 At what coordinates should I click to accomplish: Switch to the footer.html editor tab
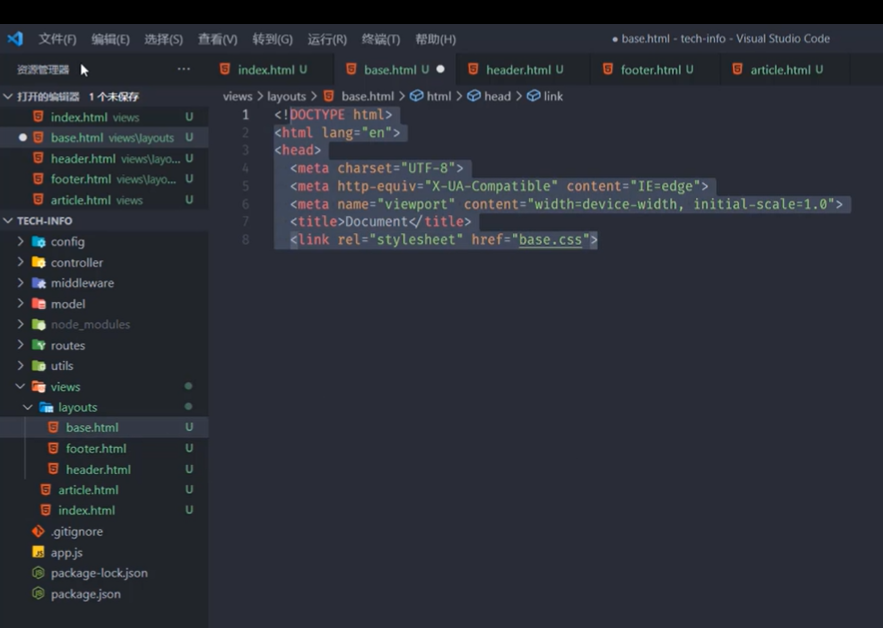(x=656, y=69)
